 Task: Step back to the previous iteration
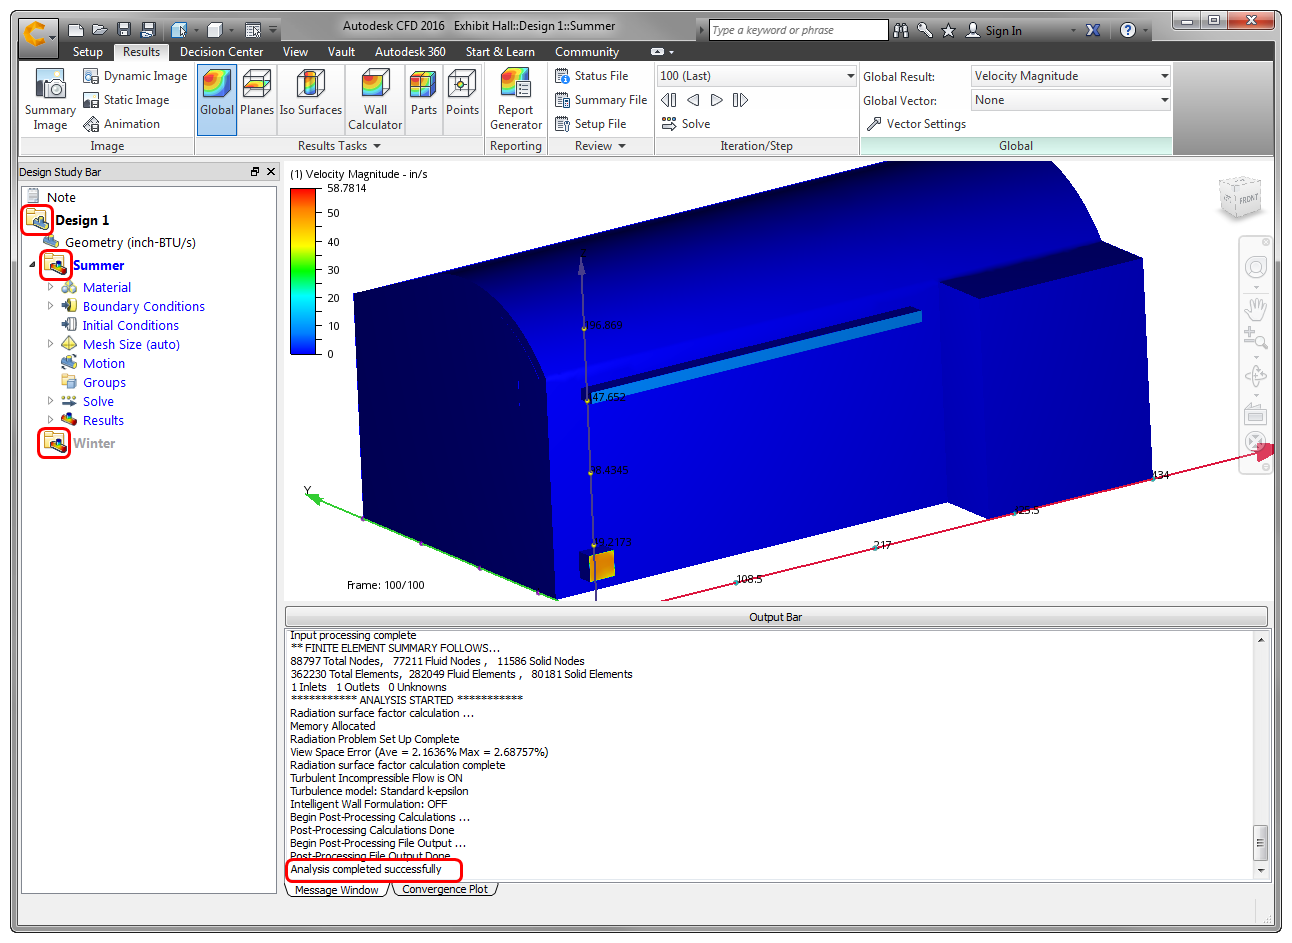693,100
